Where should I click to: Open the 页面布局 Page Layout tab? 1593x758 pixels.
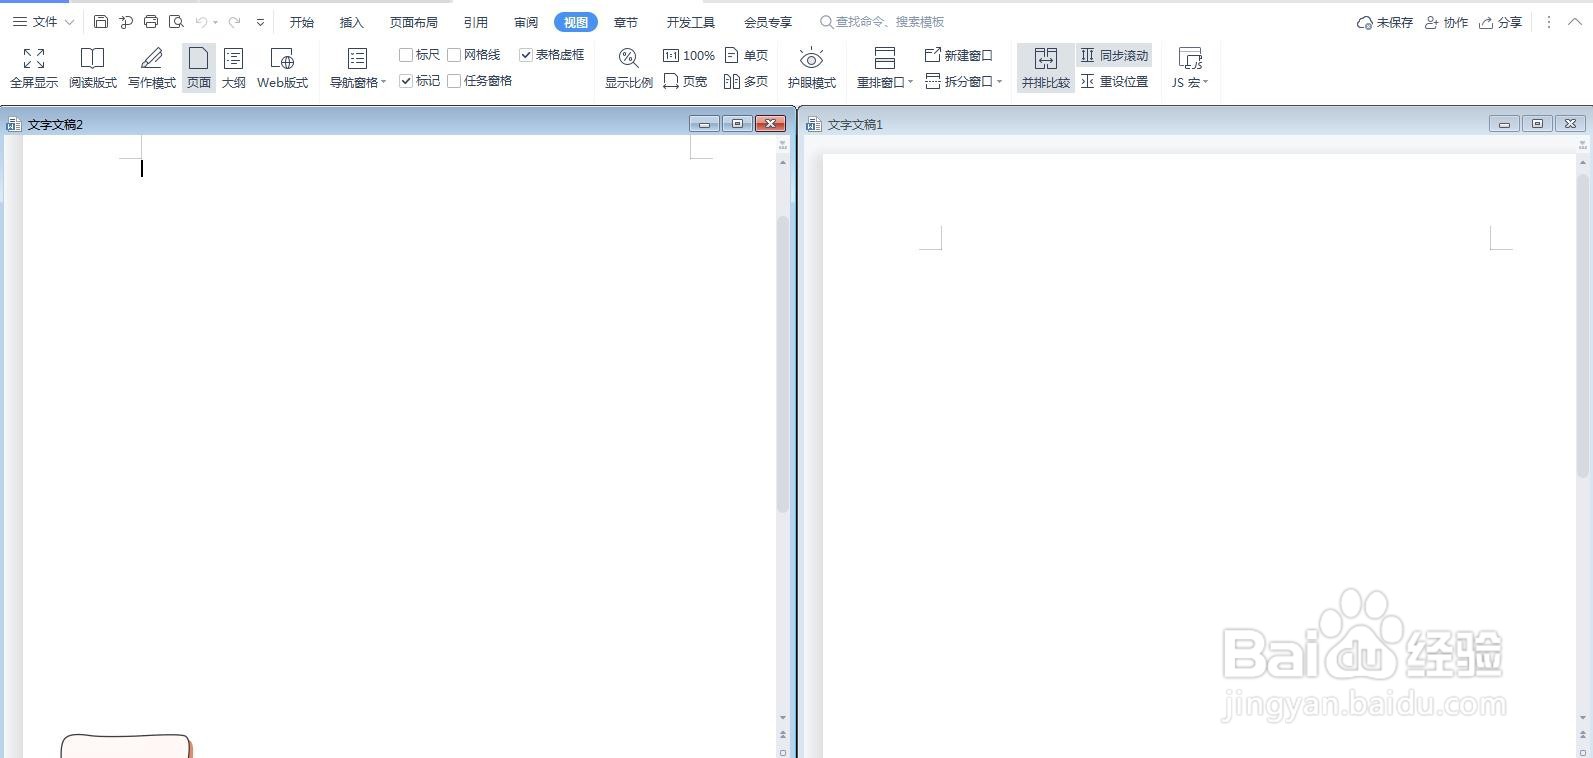414,22
